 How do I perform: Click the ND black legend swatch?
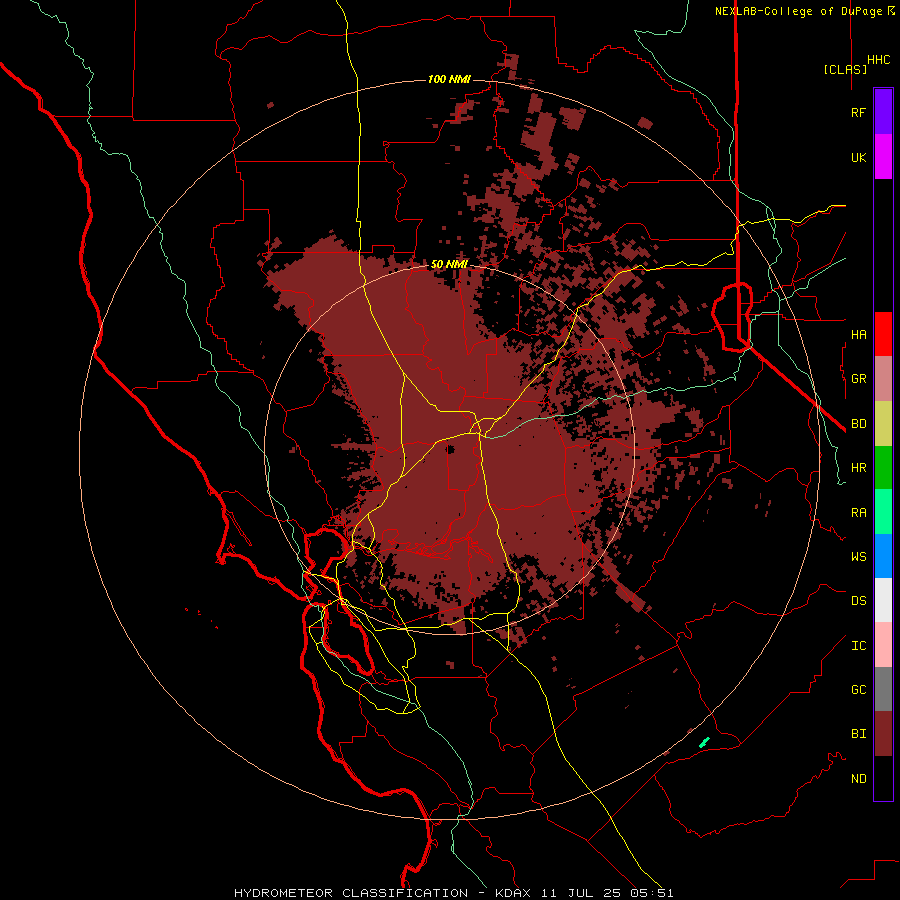(883, 778)
